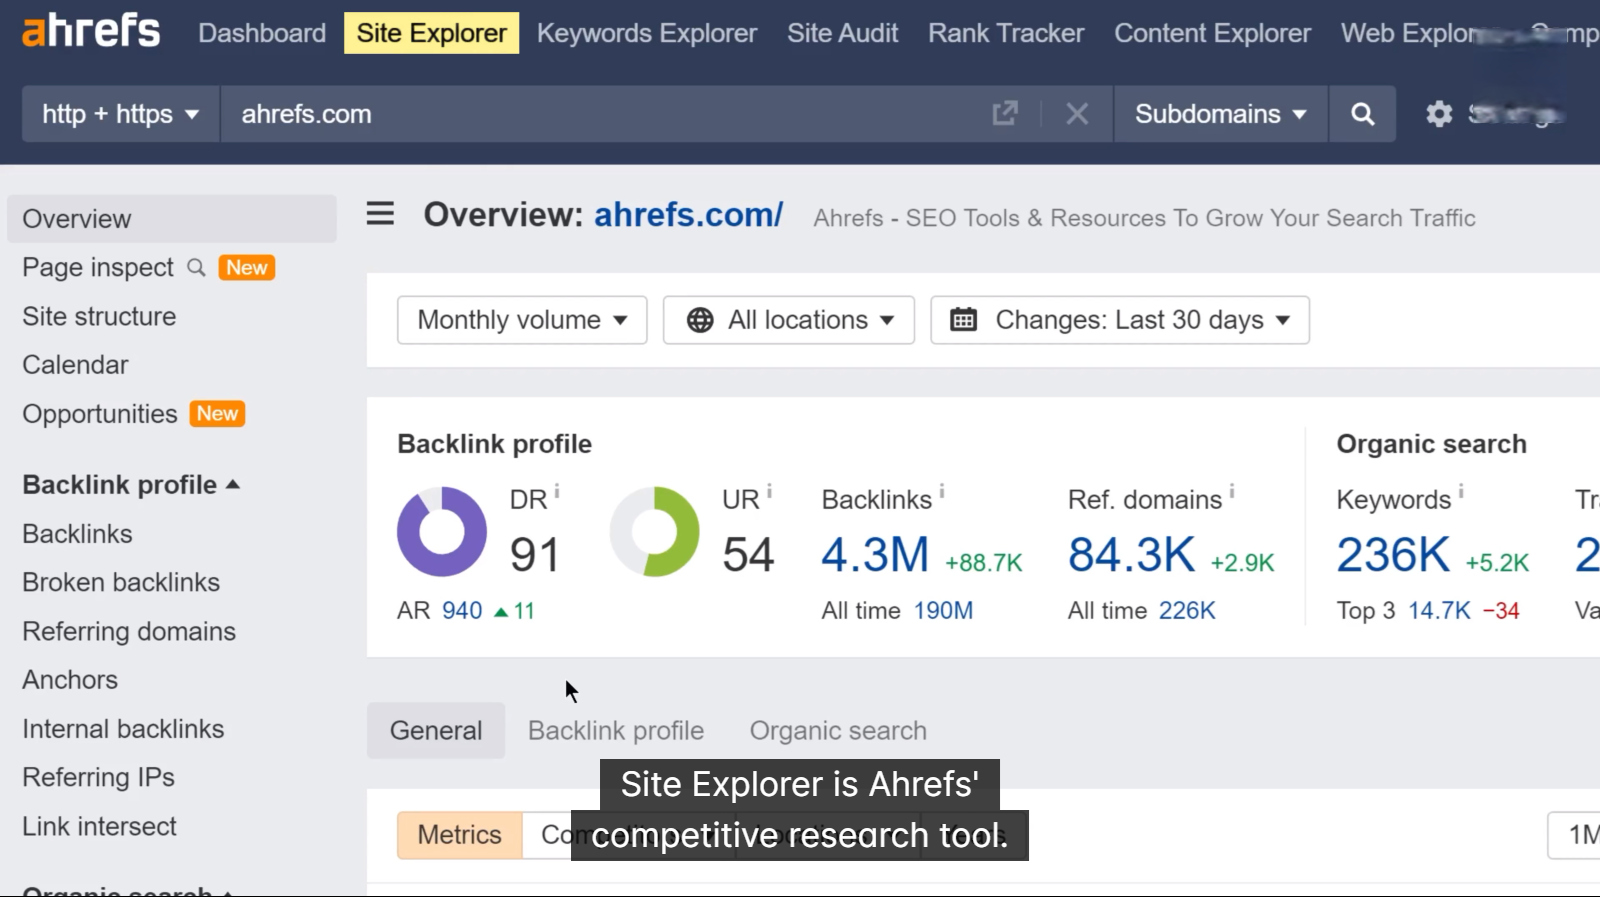Click the info icon next to Ref. domains
Screen dimensions: 1600x897
1232,491
